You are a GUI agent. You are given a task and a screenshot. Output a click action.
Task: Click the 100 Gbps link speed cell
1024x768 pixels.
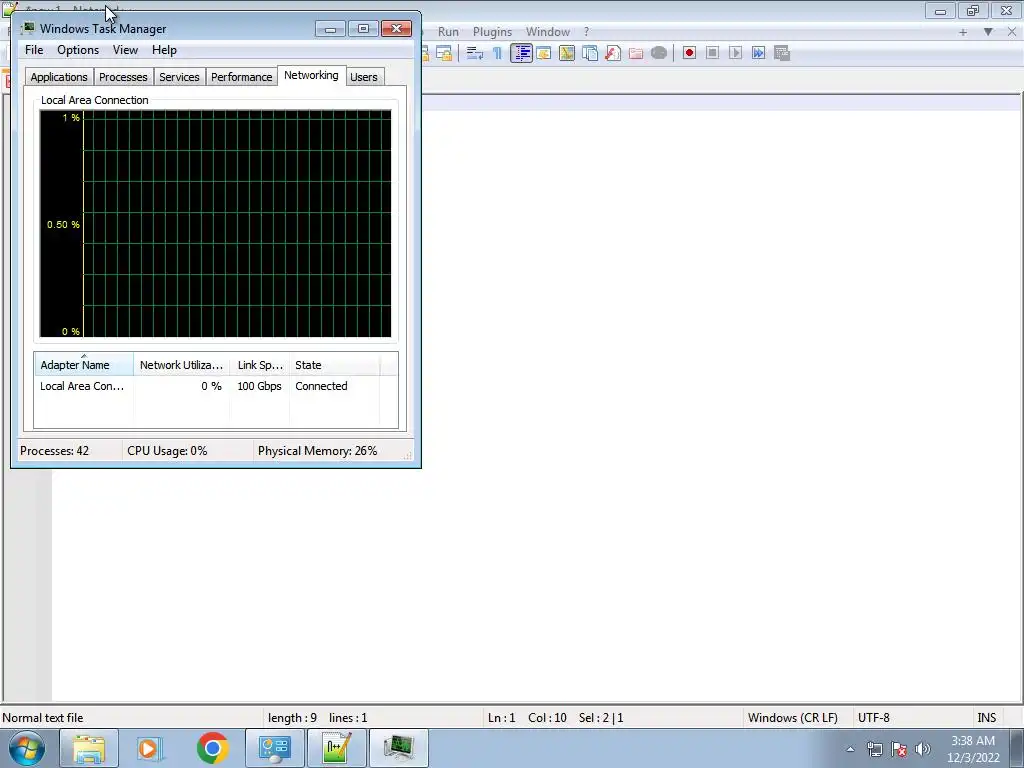[259, 386]
